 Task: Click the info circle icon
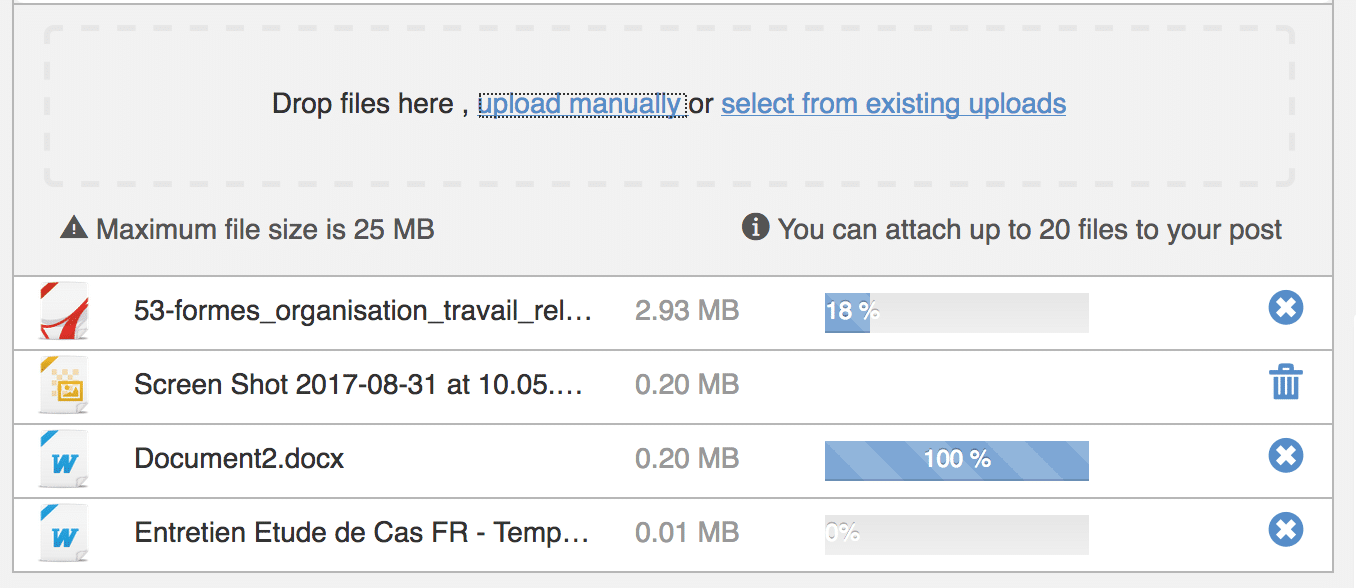pos(755,228)
